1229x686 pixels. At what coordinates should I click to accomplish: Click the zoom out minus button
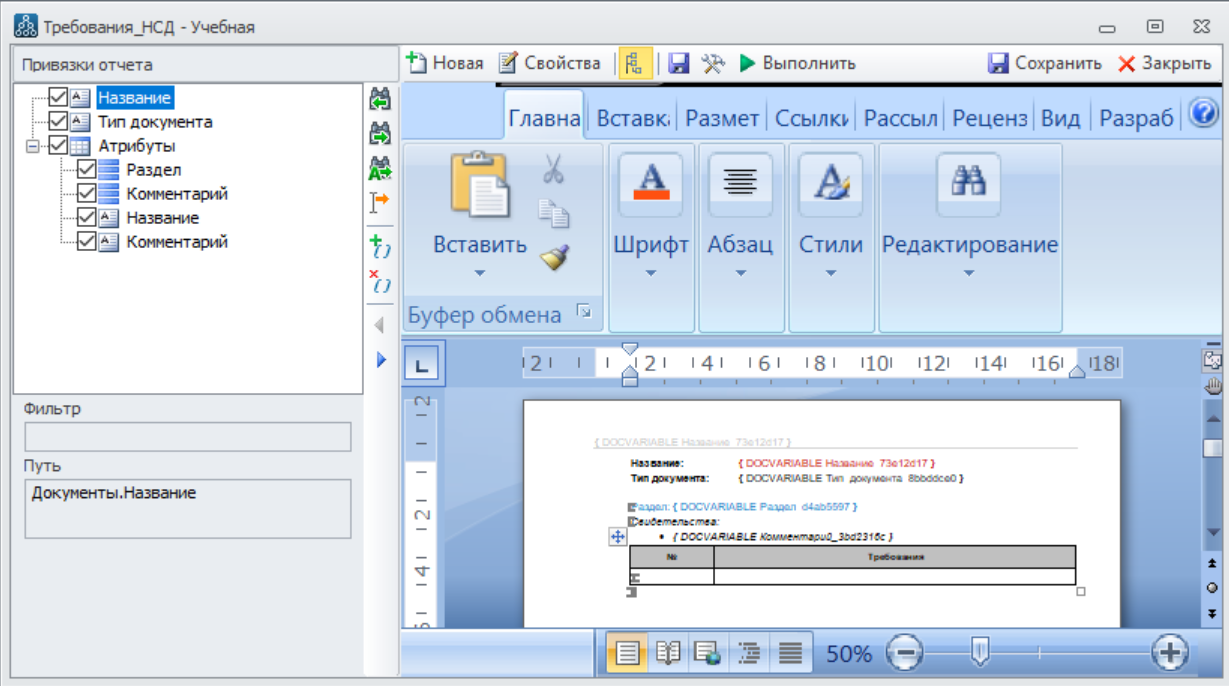(905, 653)
